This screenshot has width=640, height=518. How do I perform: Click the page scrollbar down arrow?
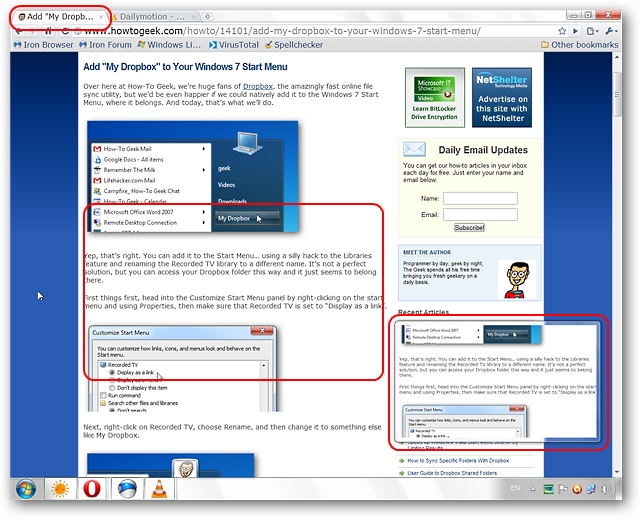pyautogui.click(x=617, y=472)
